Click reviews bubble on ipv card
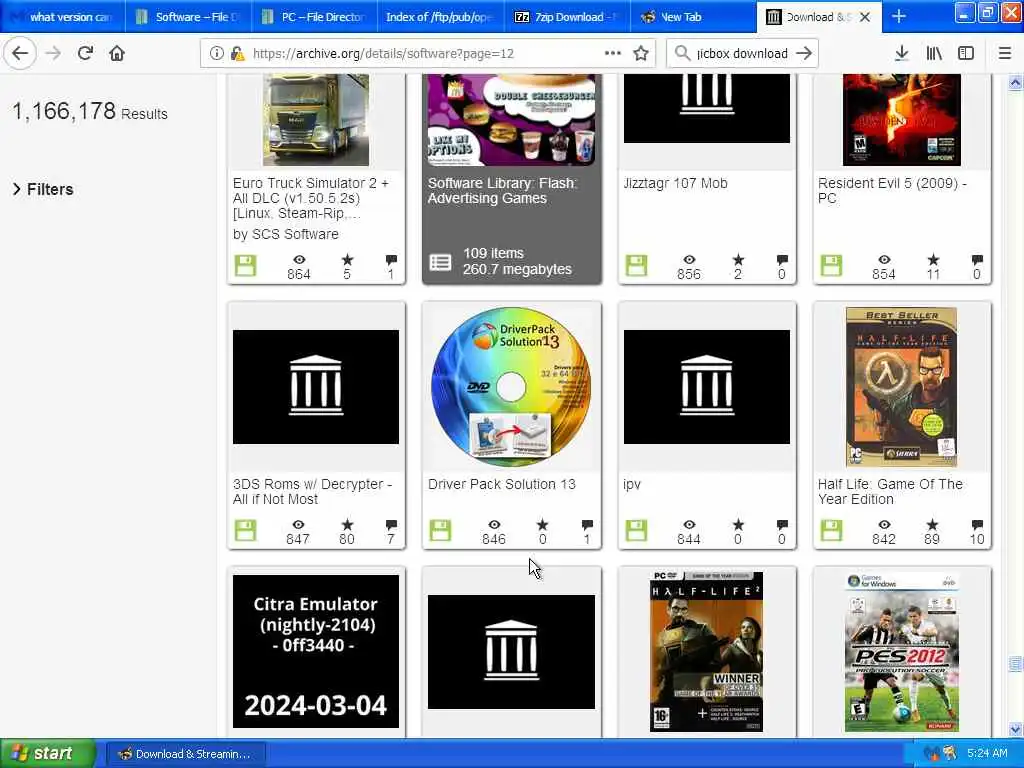Viewport: 1024px width, 768px height. click(x=782, y=524)
